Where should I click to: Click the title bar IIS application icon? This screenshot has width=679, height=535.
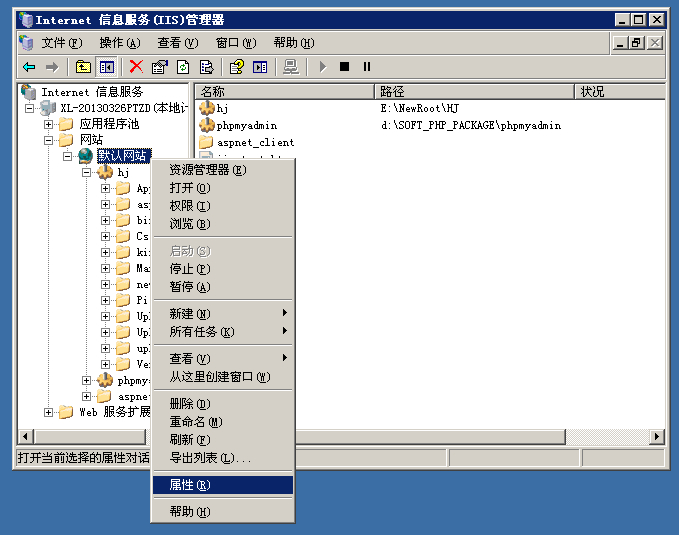26,20
